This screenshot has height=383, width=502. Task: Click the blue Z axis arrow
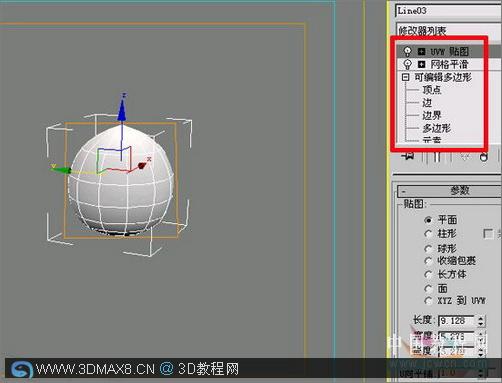tap(122, 110)
